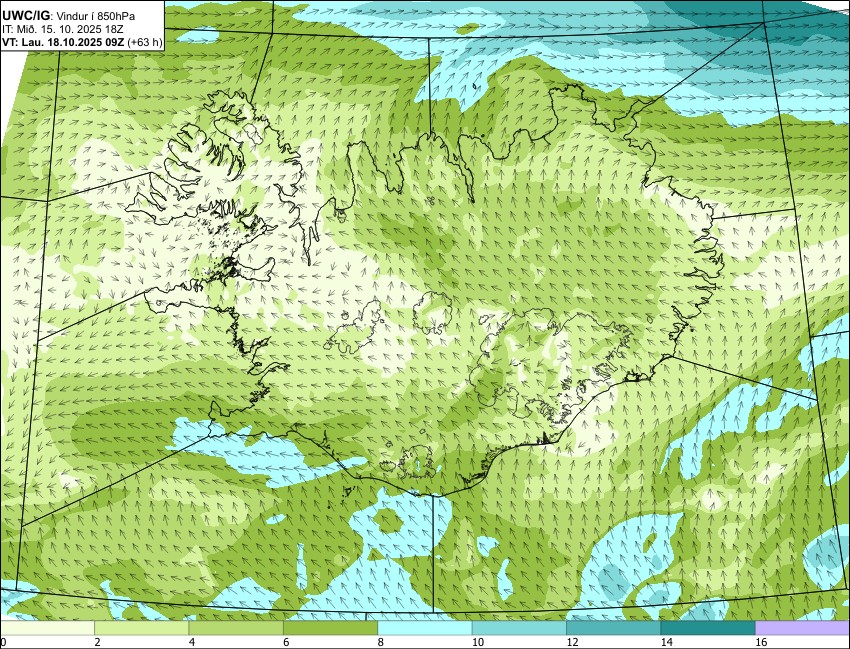Click the legend value label '14'
The height and width of the screenshot is (649, 850).
666,642
